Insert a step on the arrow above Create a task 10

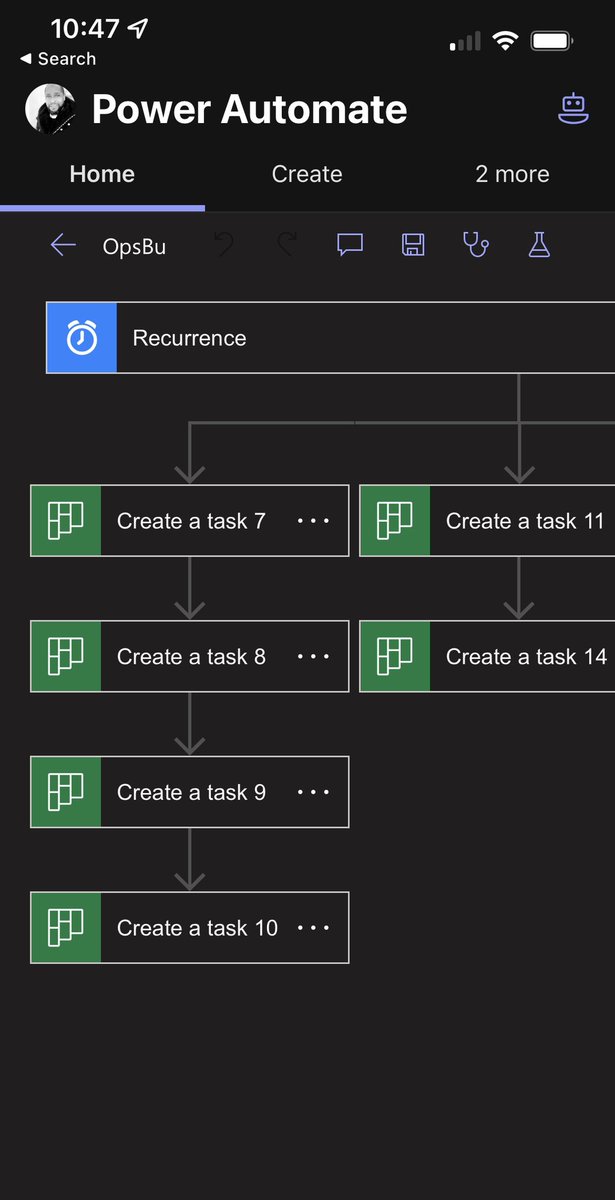coord(190,860)
